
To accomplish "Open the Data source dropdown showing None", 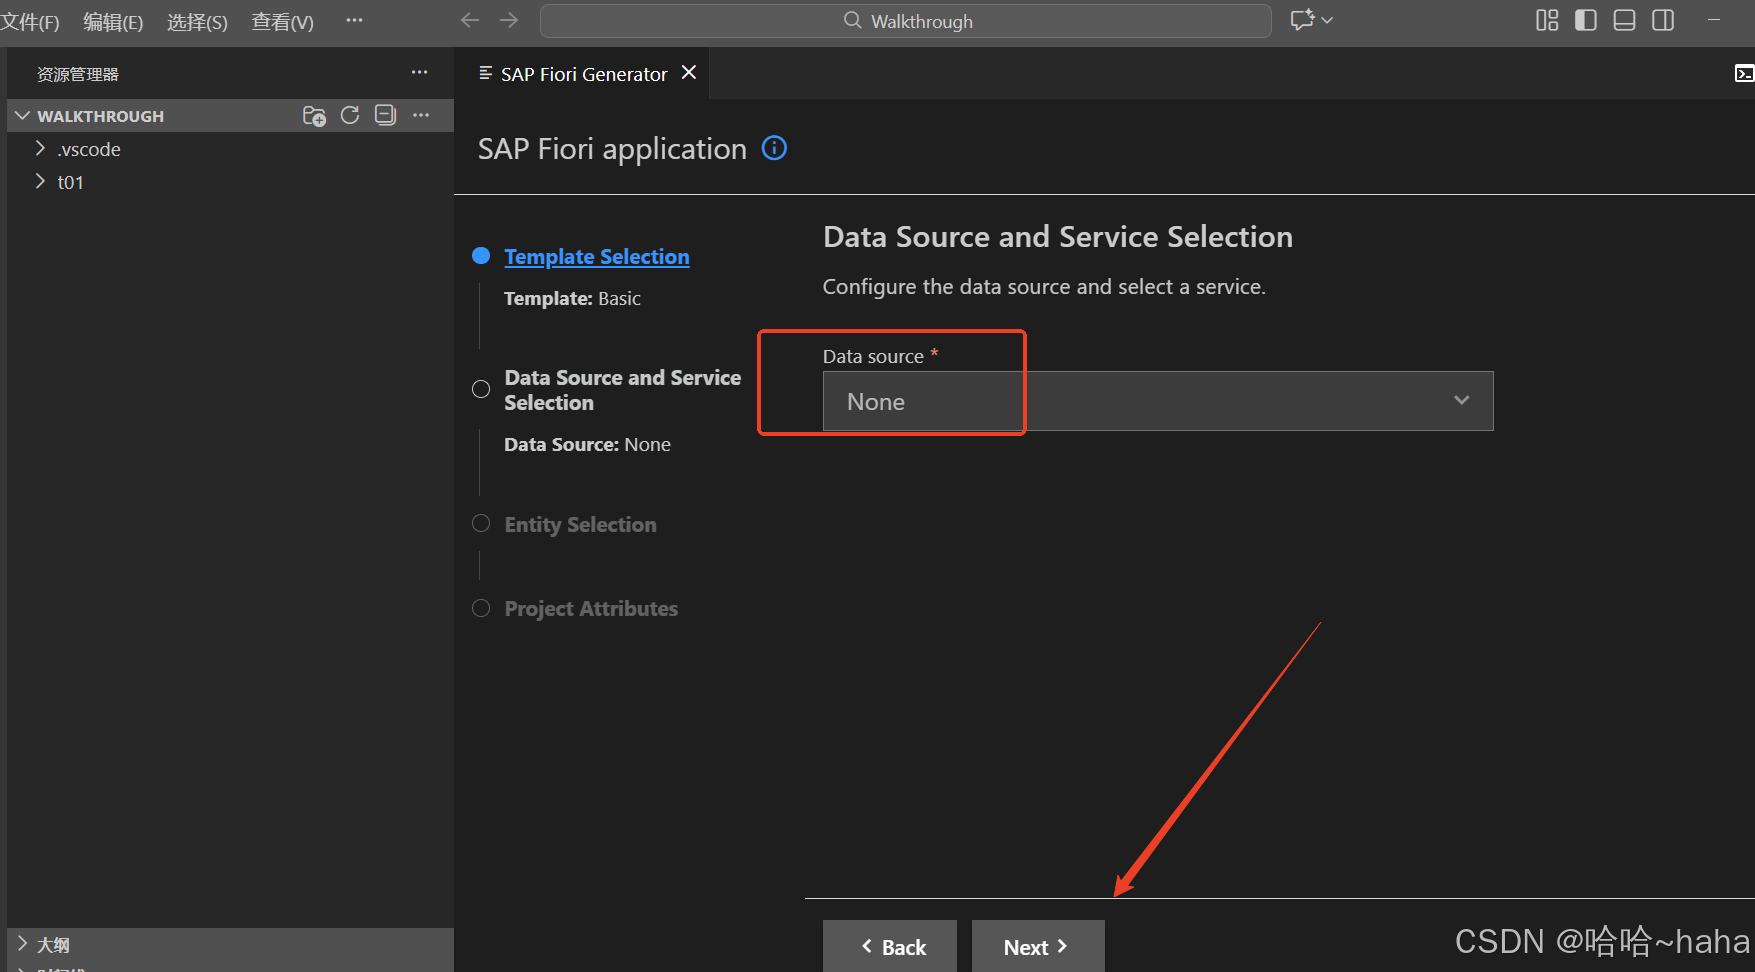I will [x=1158, y=401].
